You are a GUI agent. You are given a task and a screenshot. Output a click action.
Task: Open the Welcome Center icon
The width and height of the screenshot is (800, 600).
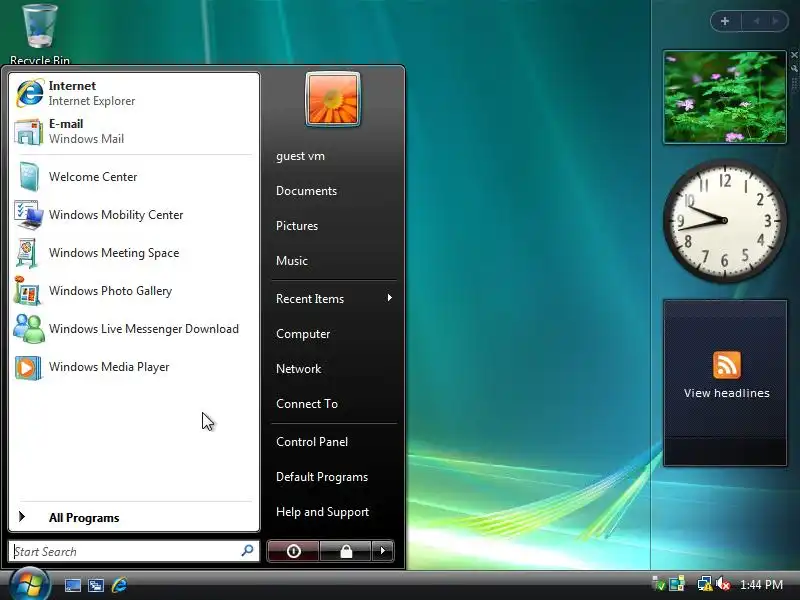click(28, 177)
